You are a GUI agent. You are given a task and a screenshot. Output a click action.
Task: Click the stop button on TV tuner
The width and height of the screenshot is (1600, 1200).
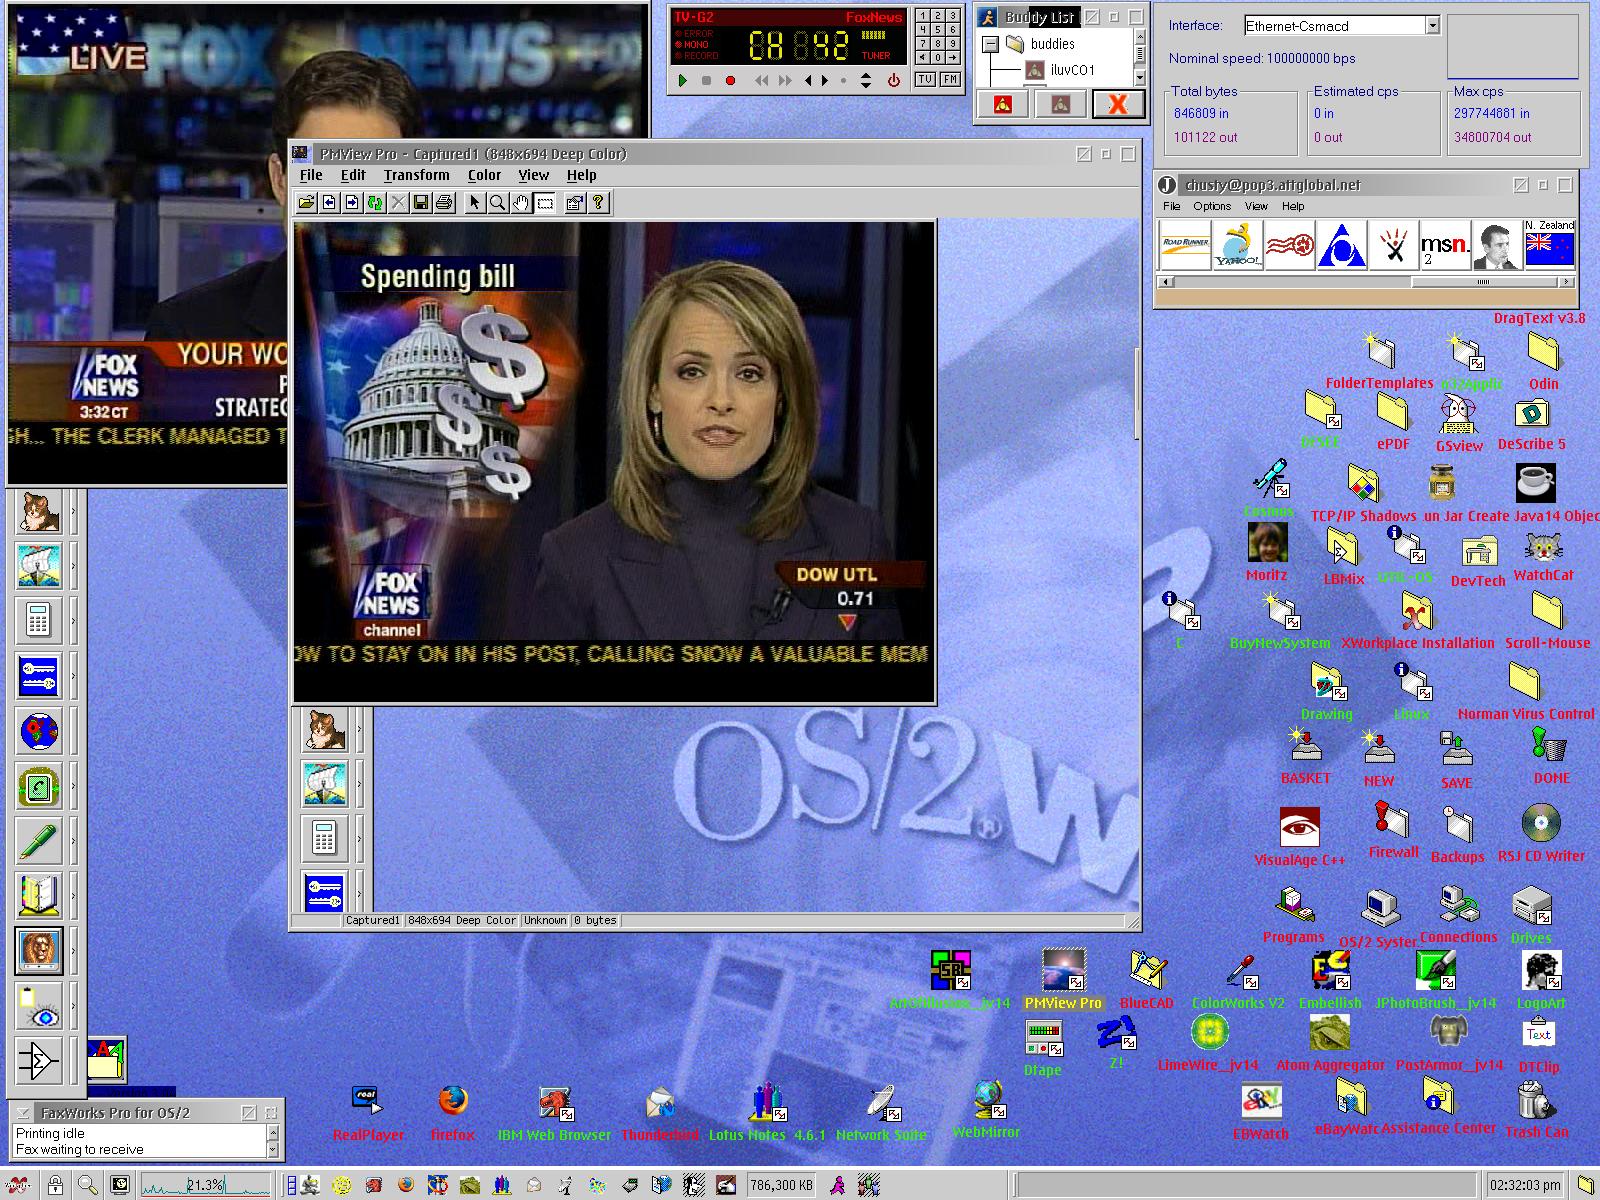(x=706, y=80)
